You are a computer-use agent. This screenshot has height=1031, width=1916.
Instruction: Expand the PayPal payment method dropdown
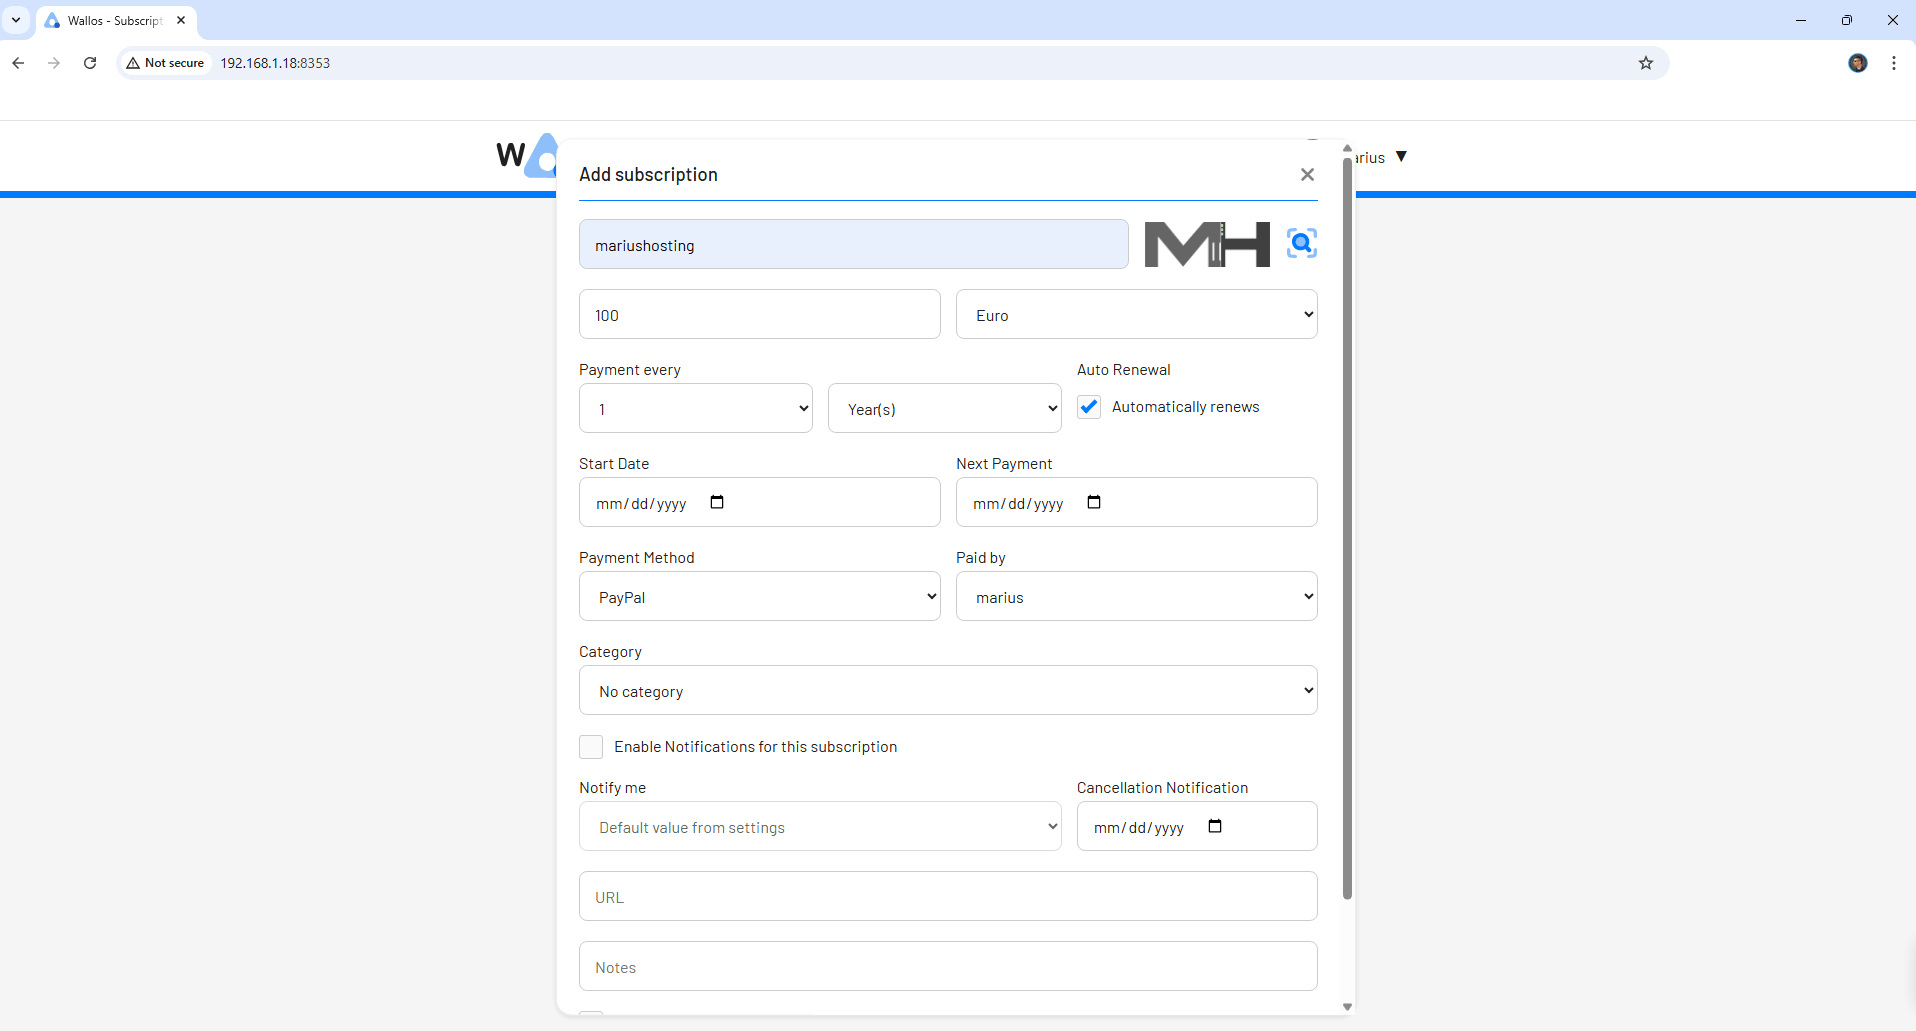tap(759, 597)
